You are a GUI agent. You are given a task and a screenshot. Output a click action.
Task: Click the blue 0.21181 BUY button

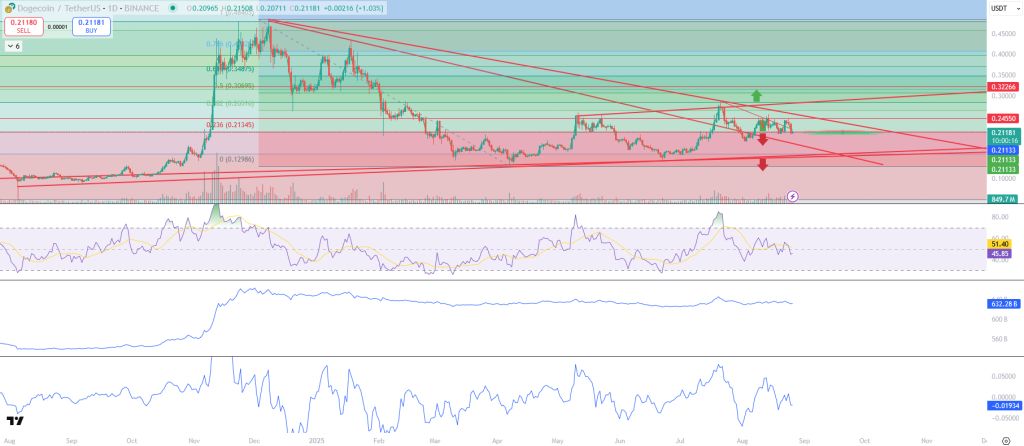pos(91,27)
